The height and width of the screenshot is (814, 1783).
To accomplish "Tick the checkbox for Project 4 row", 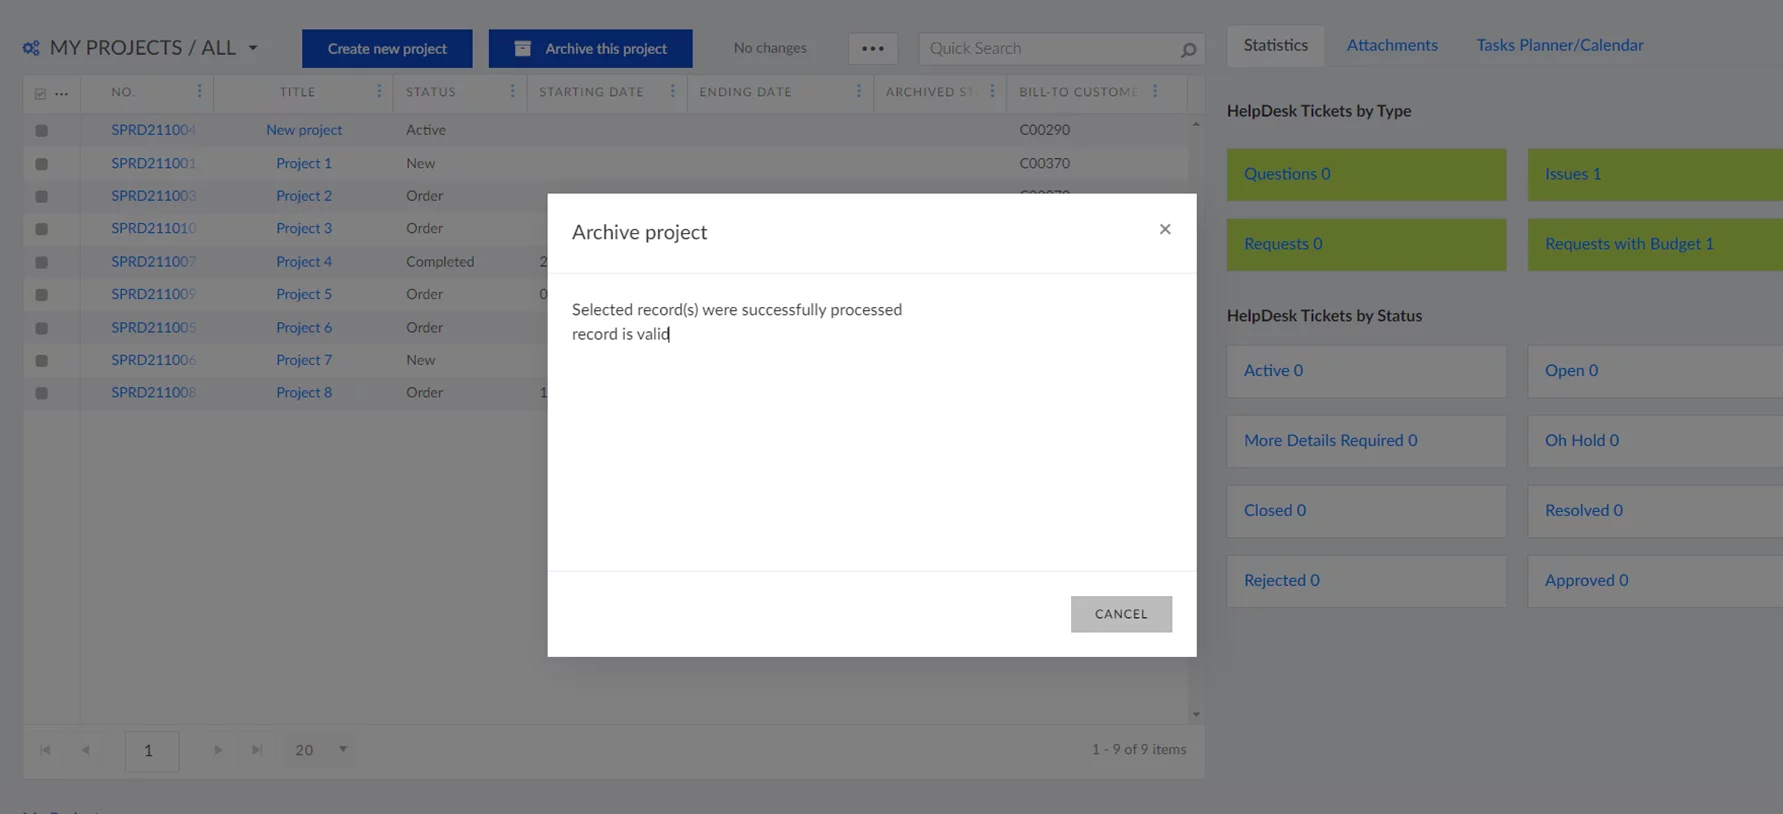I will 41,262.
